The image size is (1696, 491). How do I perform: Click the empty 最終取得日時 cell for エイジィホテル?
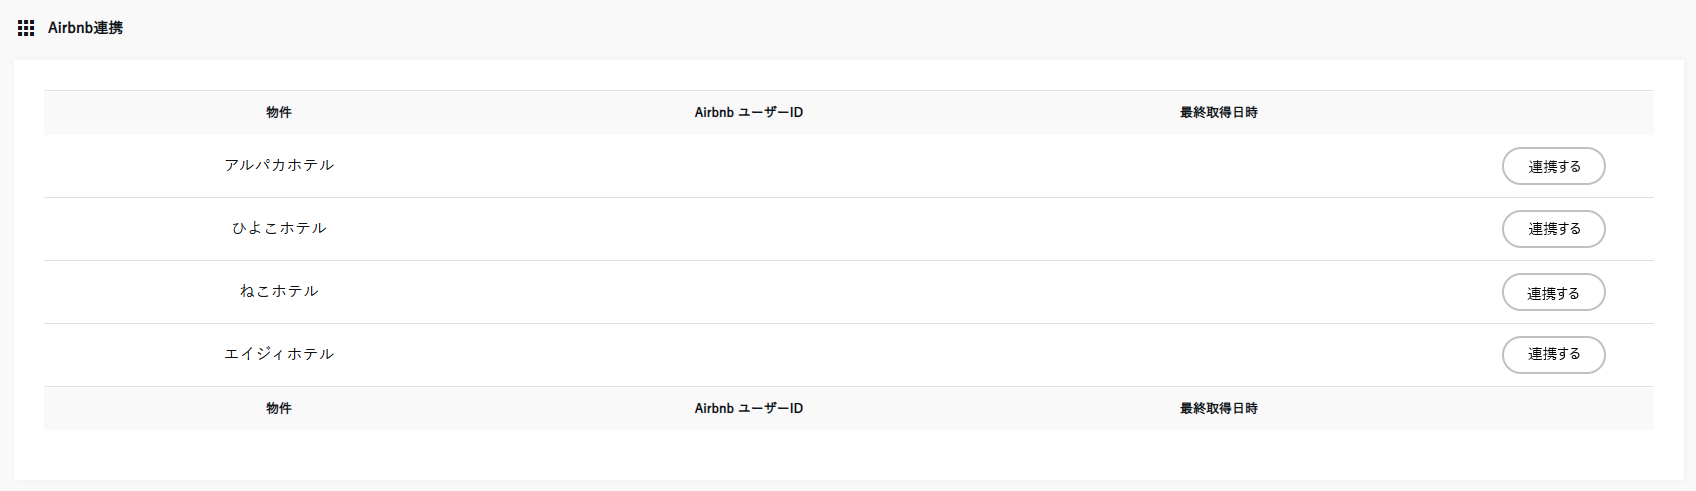pos(1218,355)
